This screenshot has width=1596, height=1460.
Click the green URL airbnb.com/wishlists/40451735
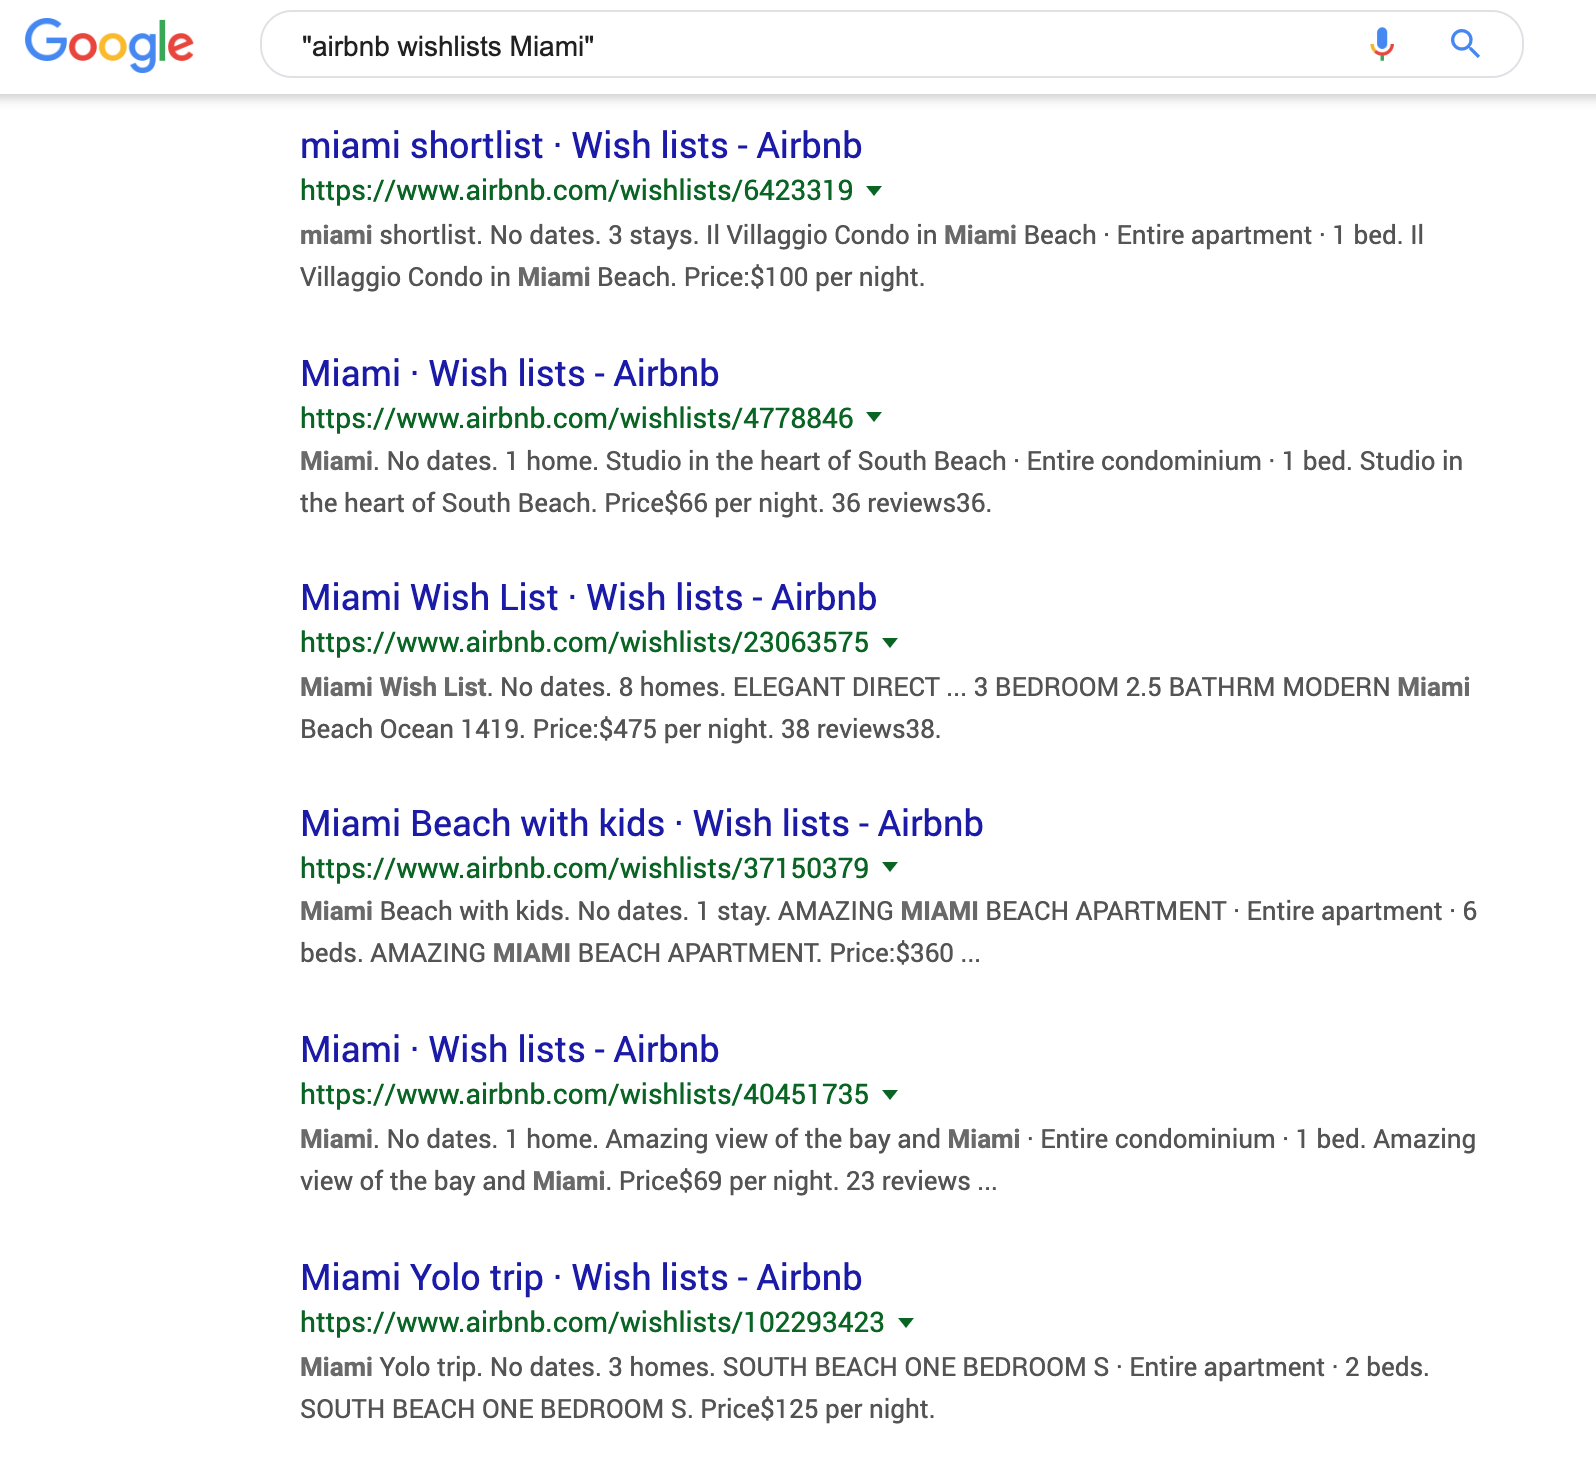click(585, 1094)
